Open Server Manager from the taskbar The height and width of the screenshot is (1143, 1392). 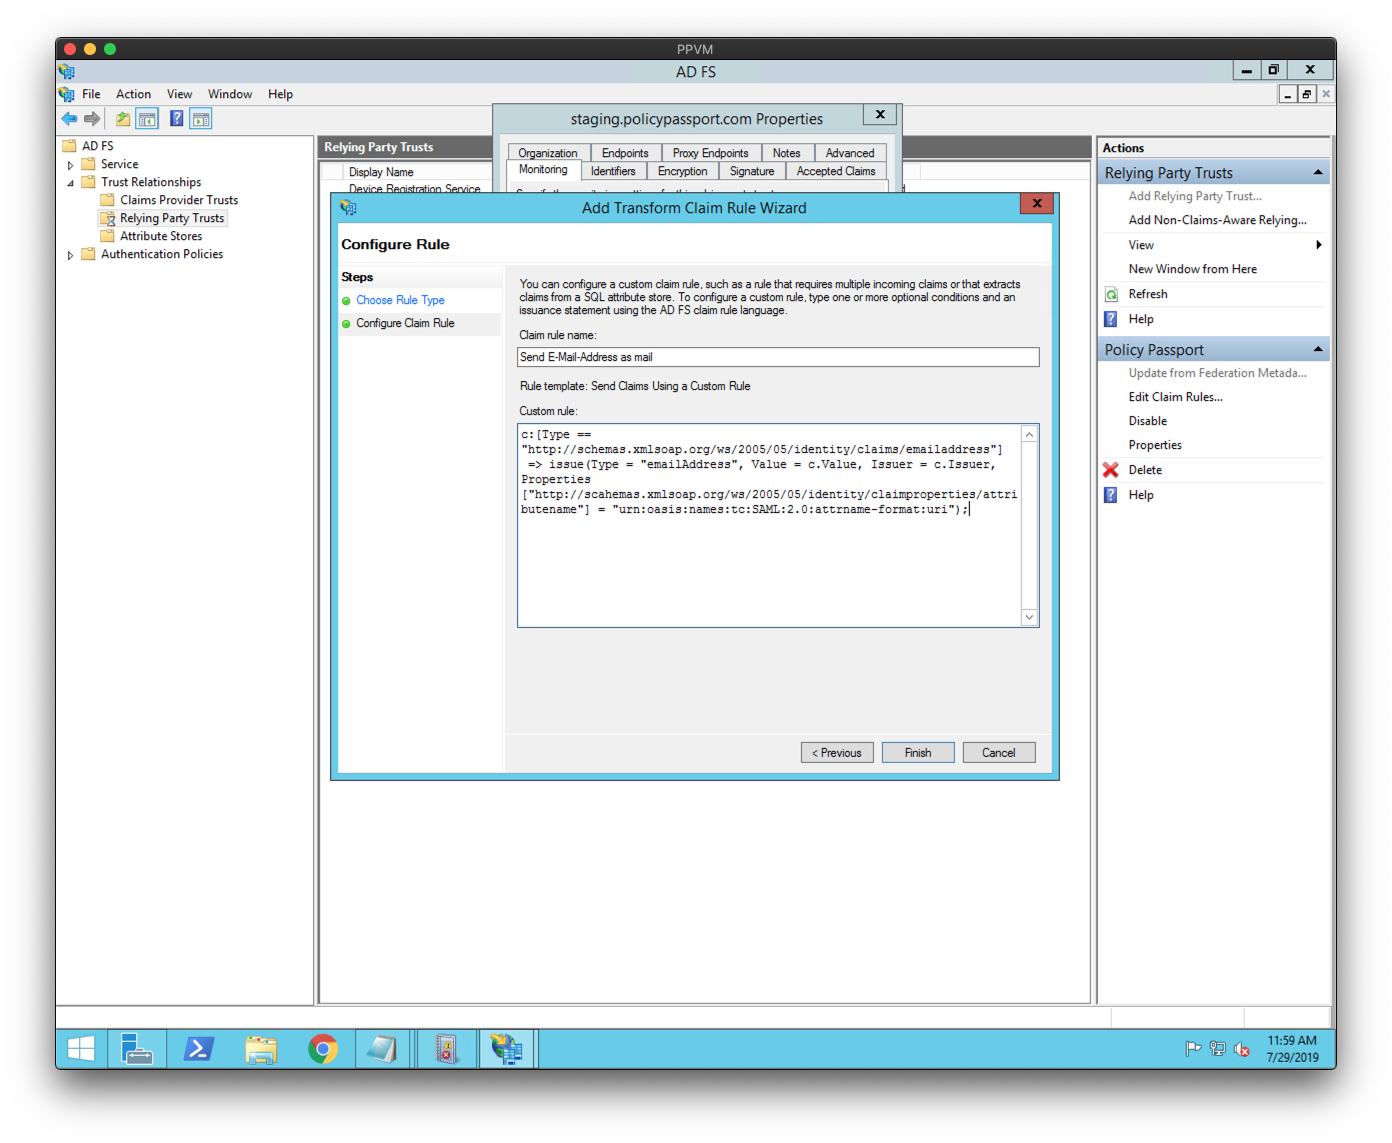136,1049
